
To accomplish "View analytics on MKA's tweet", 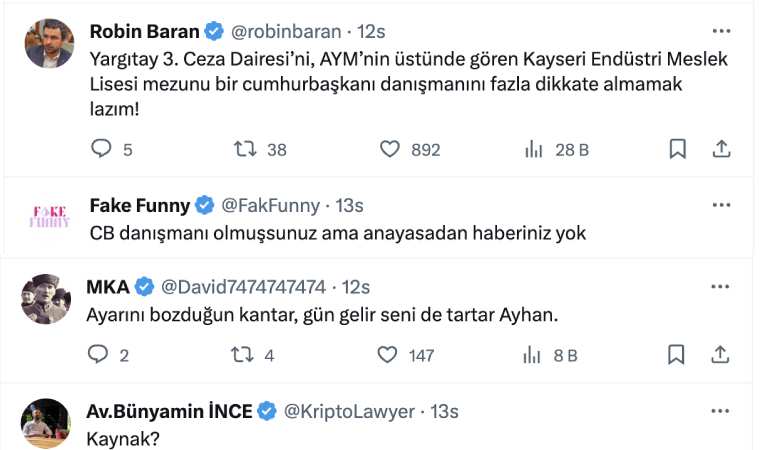I will point(534,354).
